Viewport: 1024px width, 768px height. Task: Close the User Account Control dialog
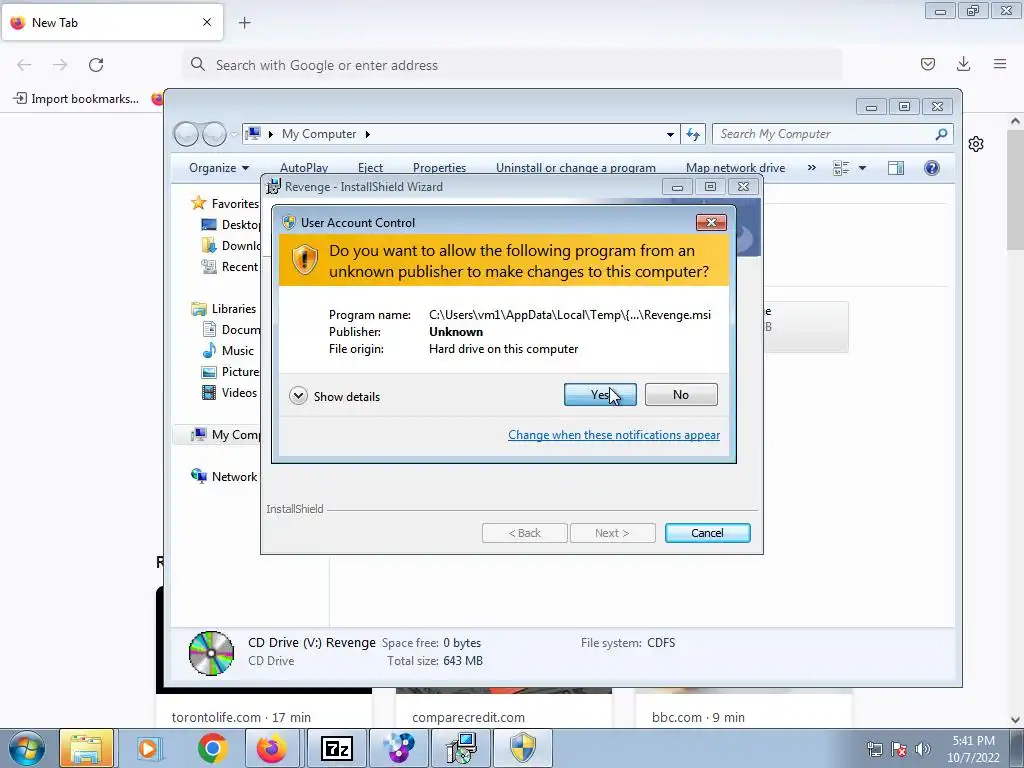(711, 223)
